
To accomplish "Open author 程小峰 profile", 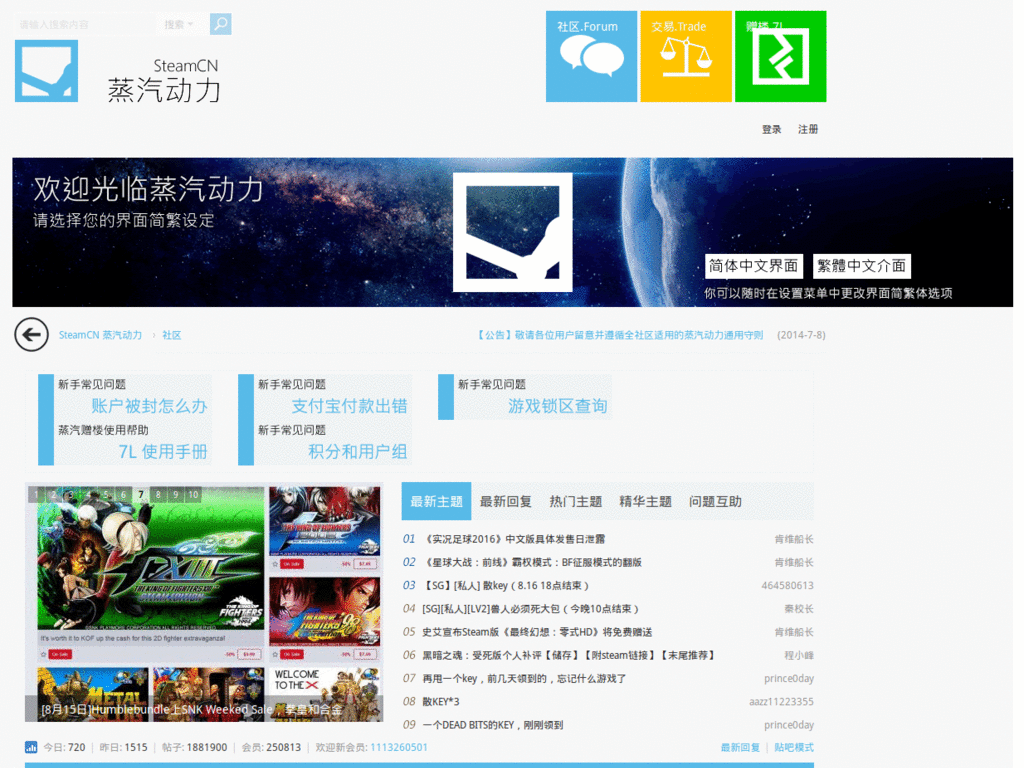I will 799,655.
